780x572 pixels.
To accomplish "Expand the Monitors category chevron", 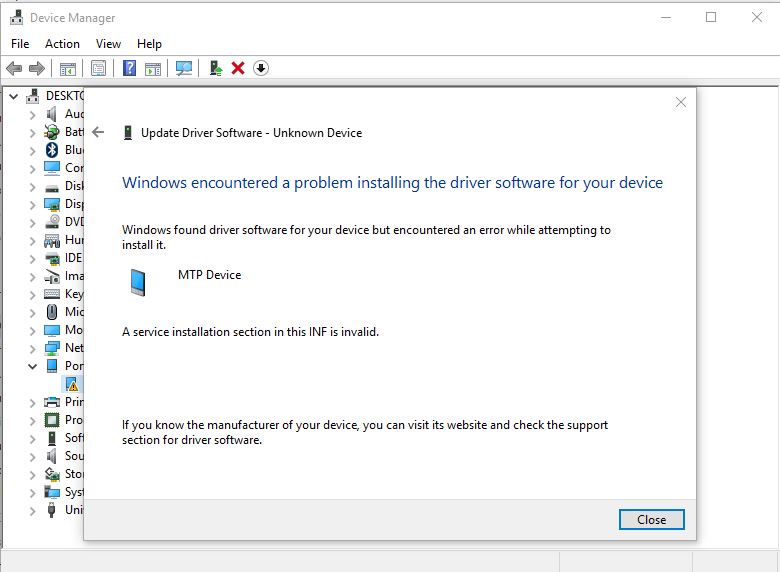I will click(x=32, y=330).
